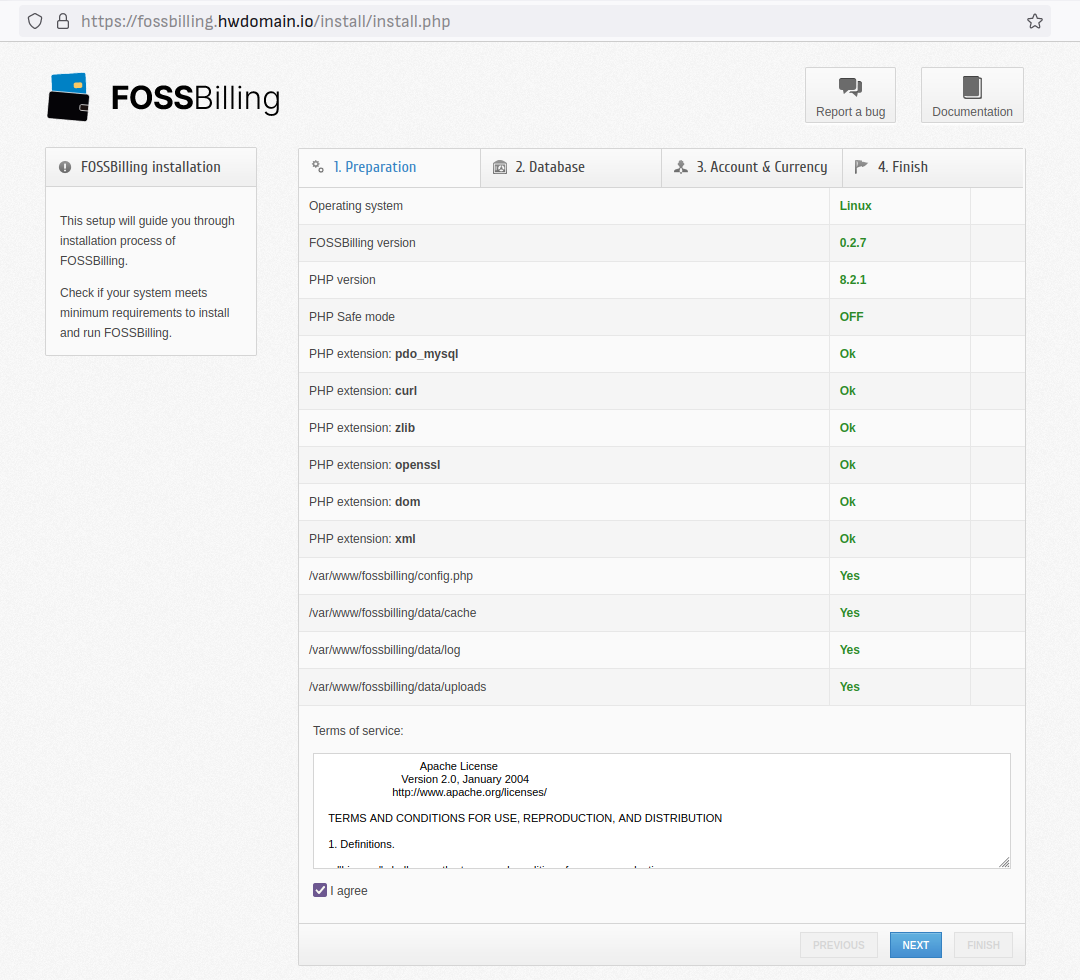The image size is (1080, 980).
Task: Switch to the 2. Database tab
Action: [x=549, y=167]
